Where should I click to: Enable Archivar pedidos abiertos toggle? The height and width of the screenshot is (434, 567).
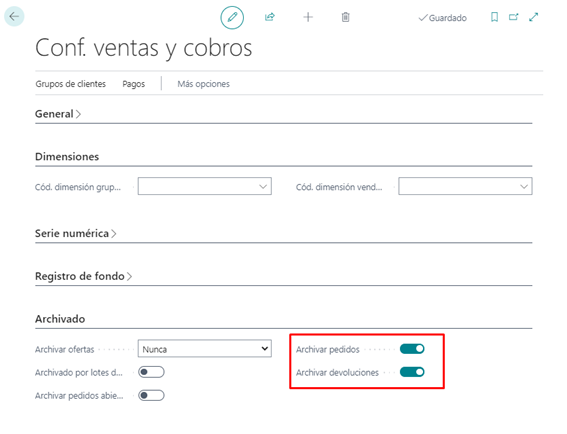(151, 395)
